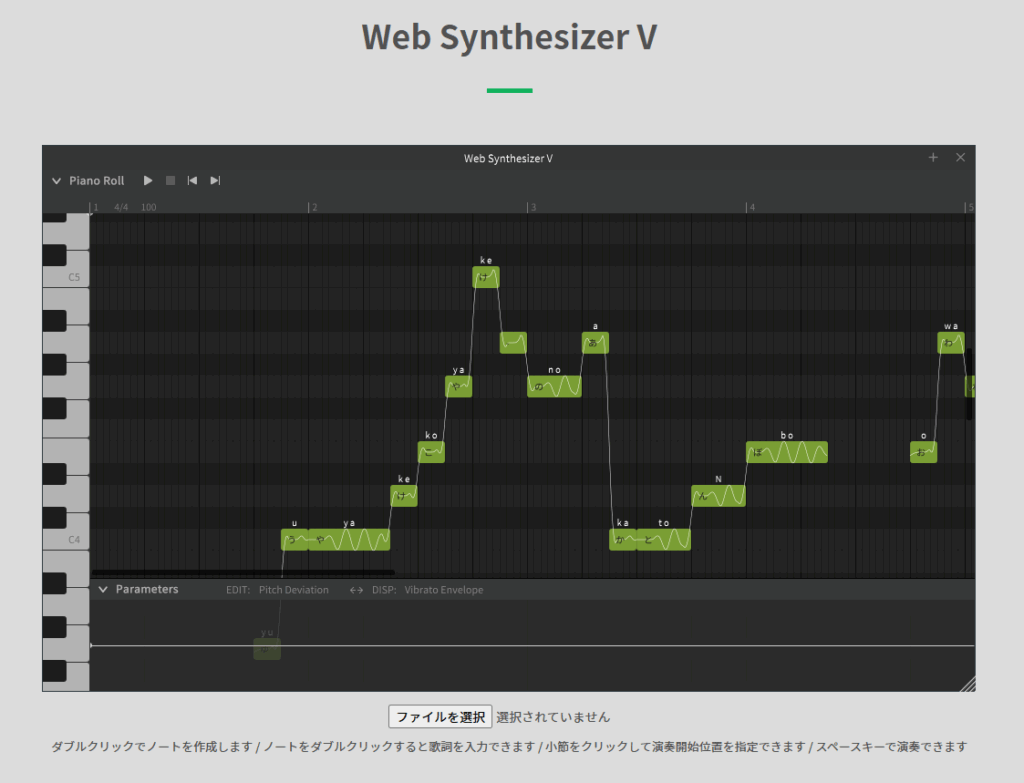Click the Web Synthesizer V page heading
This screenshot has height=783, width=1024.
509,37
